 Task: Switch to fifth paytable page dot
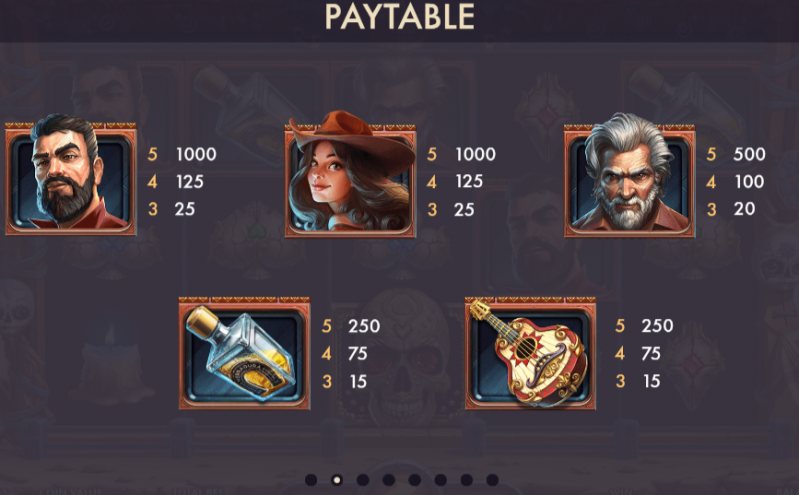pos(415,480)
